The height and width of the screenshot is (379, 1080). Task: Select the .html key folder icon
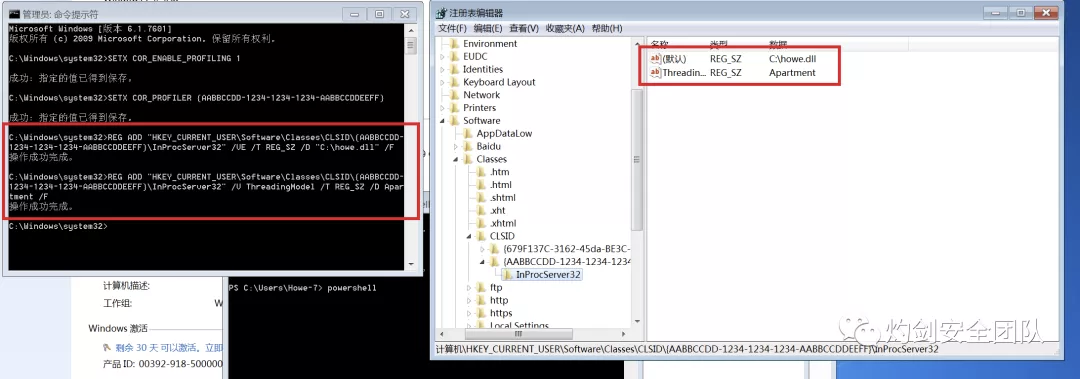click(481, 185)
